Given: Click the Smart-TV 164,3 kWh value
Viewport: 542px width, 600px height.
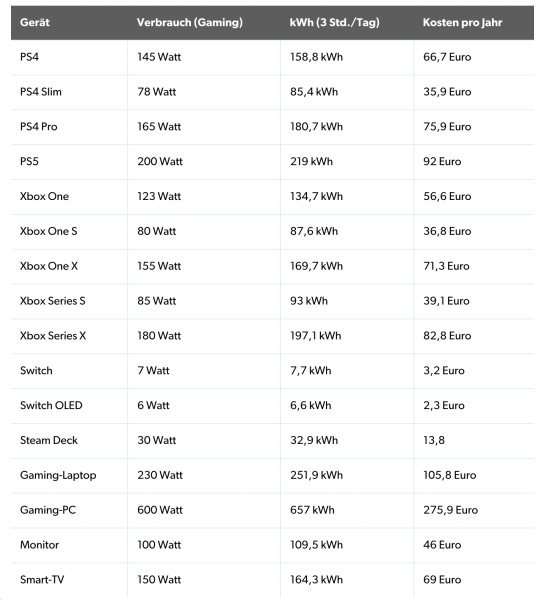Looking at the screenshot, I should [316, 580].
